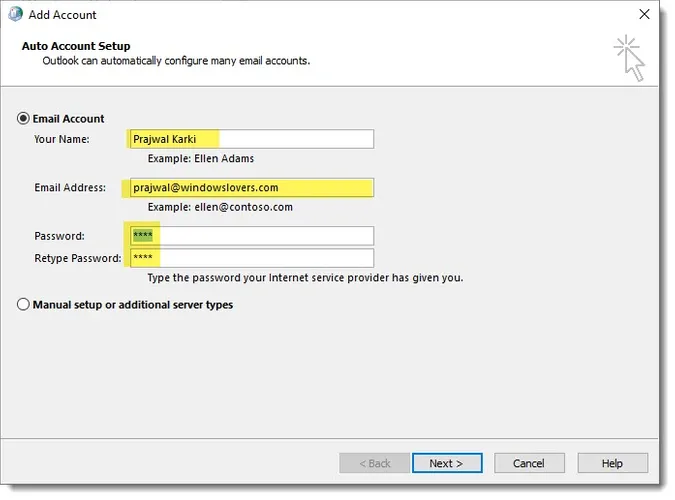Close the Add Account dialog
This screenshot has height=500, width=675.
coord(644,14)
